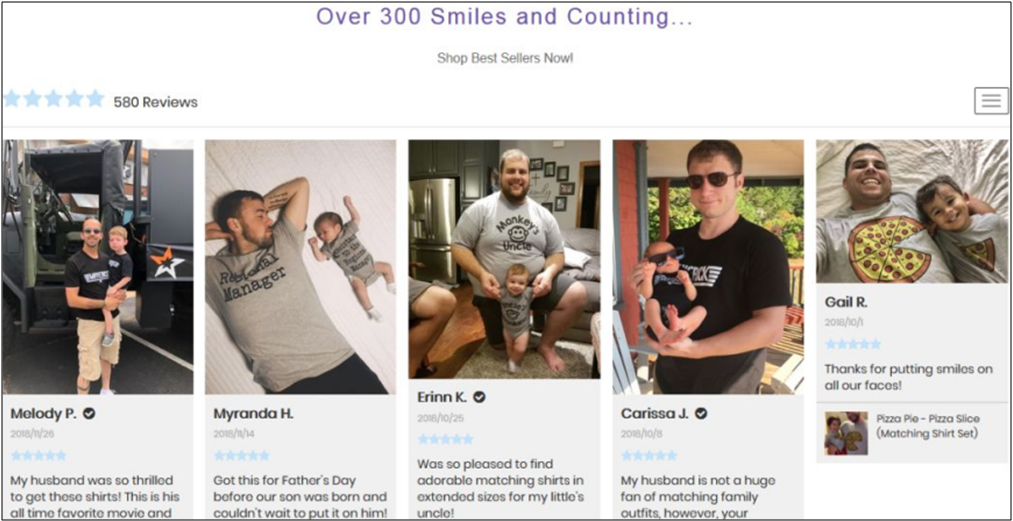Click verified badge next to Carissa J.
The width and height of the screenshot is (1013, 521).
point(701,413)
